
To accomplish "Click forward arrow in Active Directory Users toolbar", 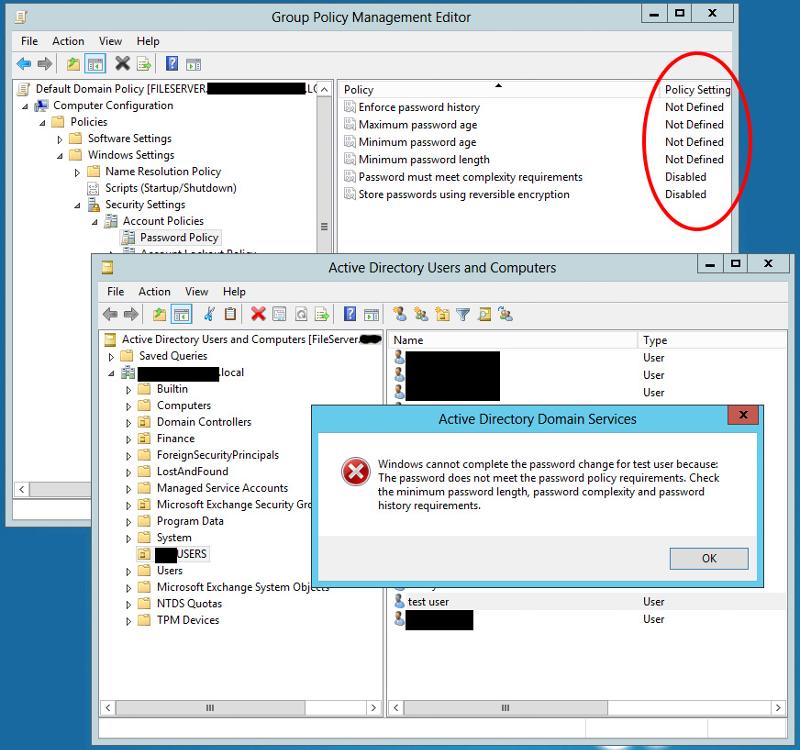I will (131, 314).
